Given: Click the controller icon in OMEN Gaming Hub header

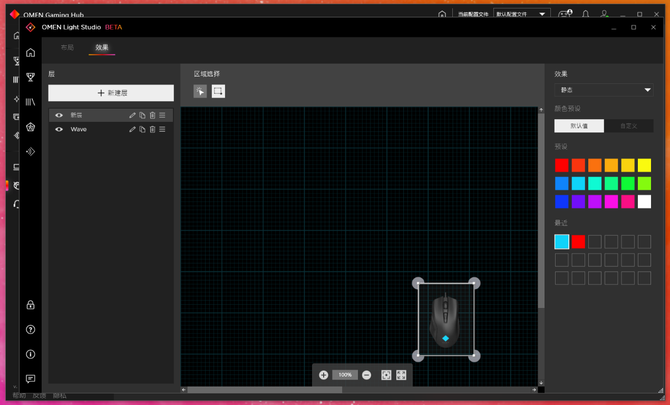Looking at the screenshot, I should pyautogui.click(x=565, y=14).
